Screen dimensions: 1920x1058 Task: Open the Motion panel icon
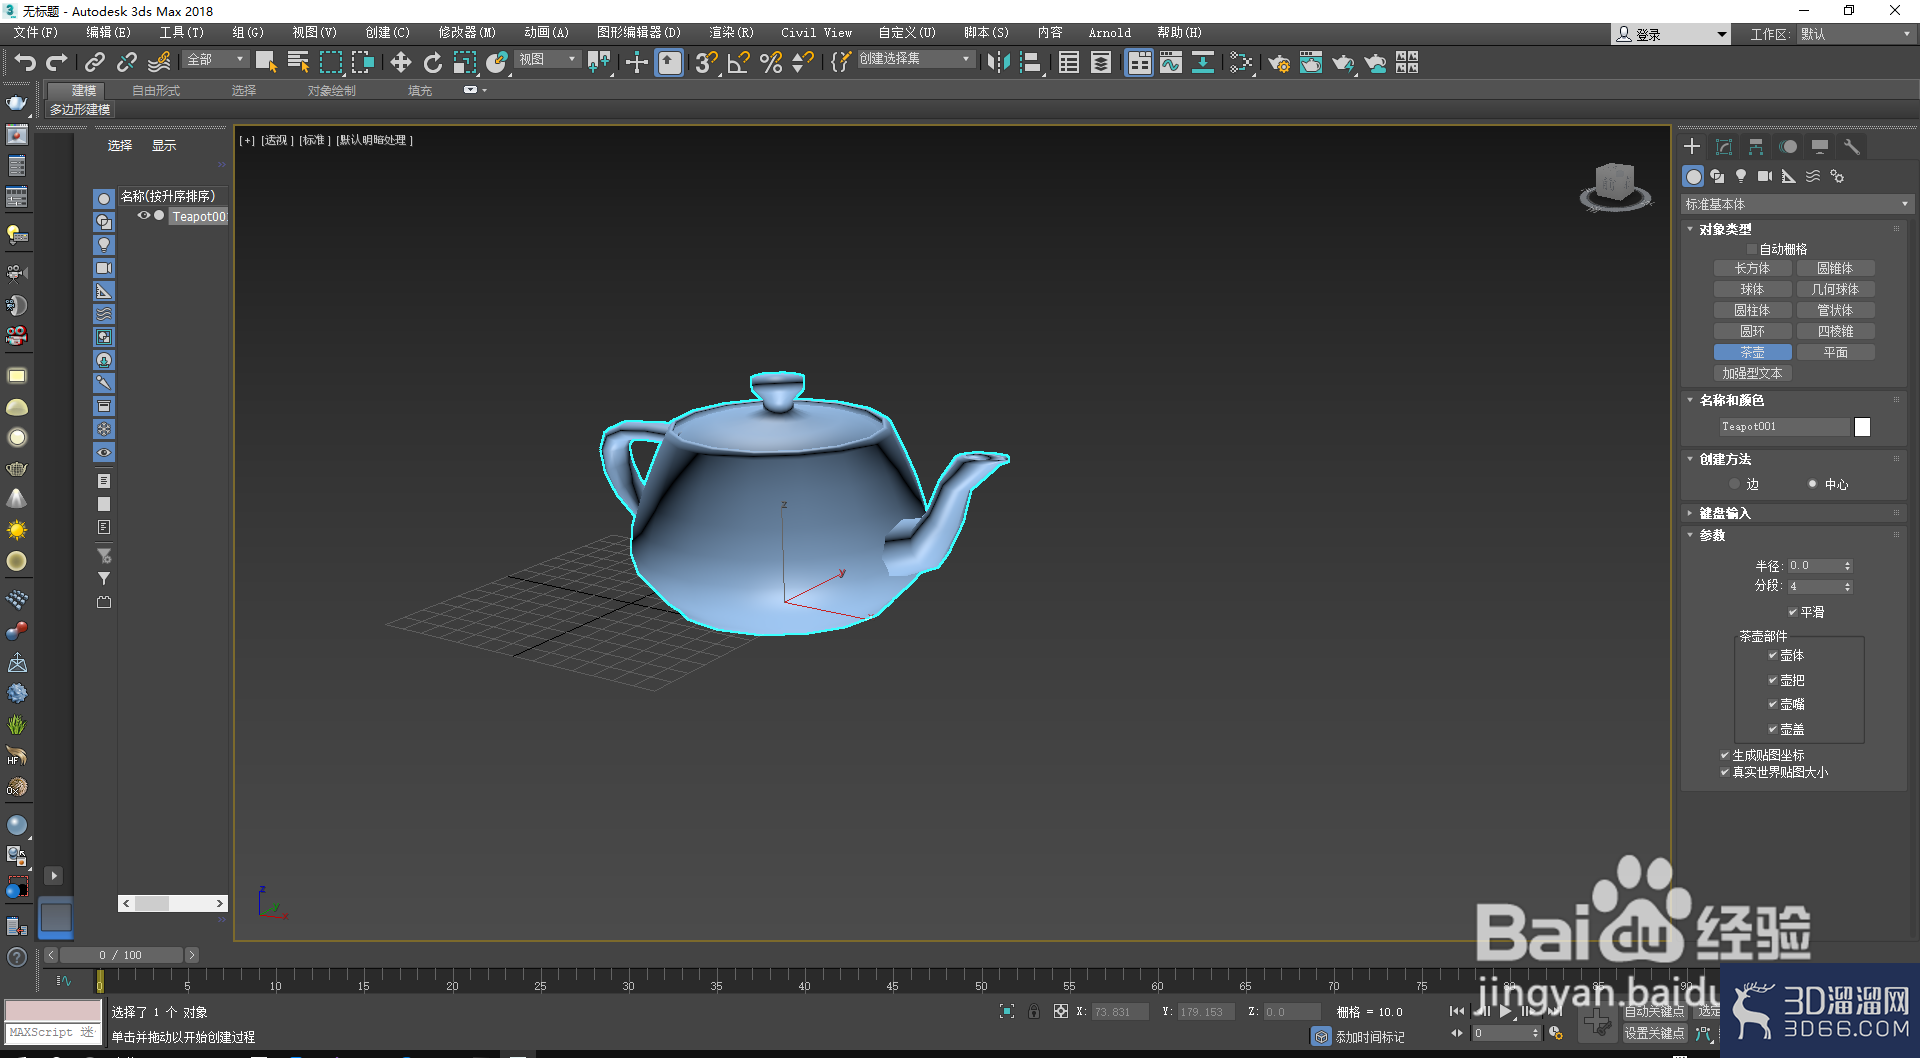pyautogui.click(x=1788, y=147)
